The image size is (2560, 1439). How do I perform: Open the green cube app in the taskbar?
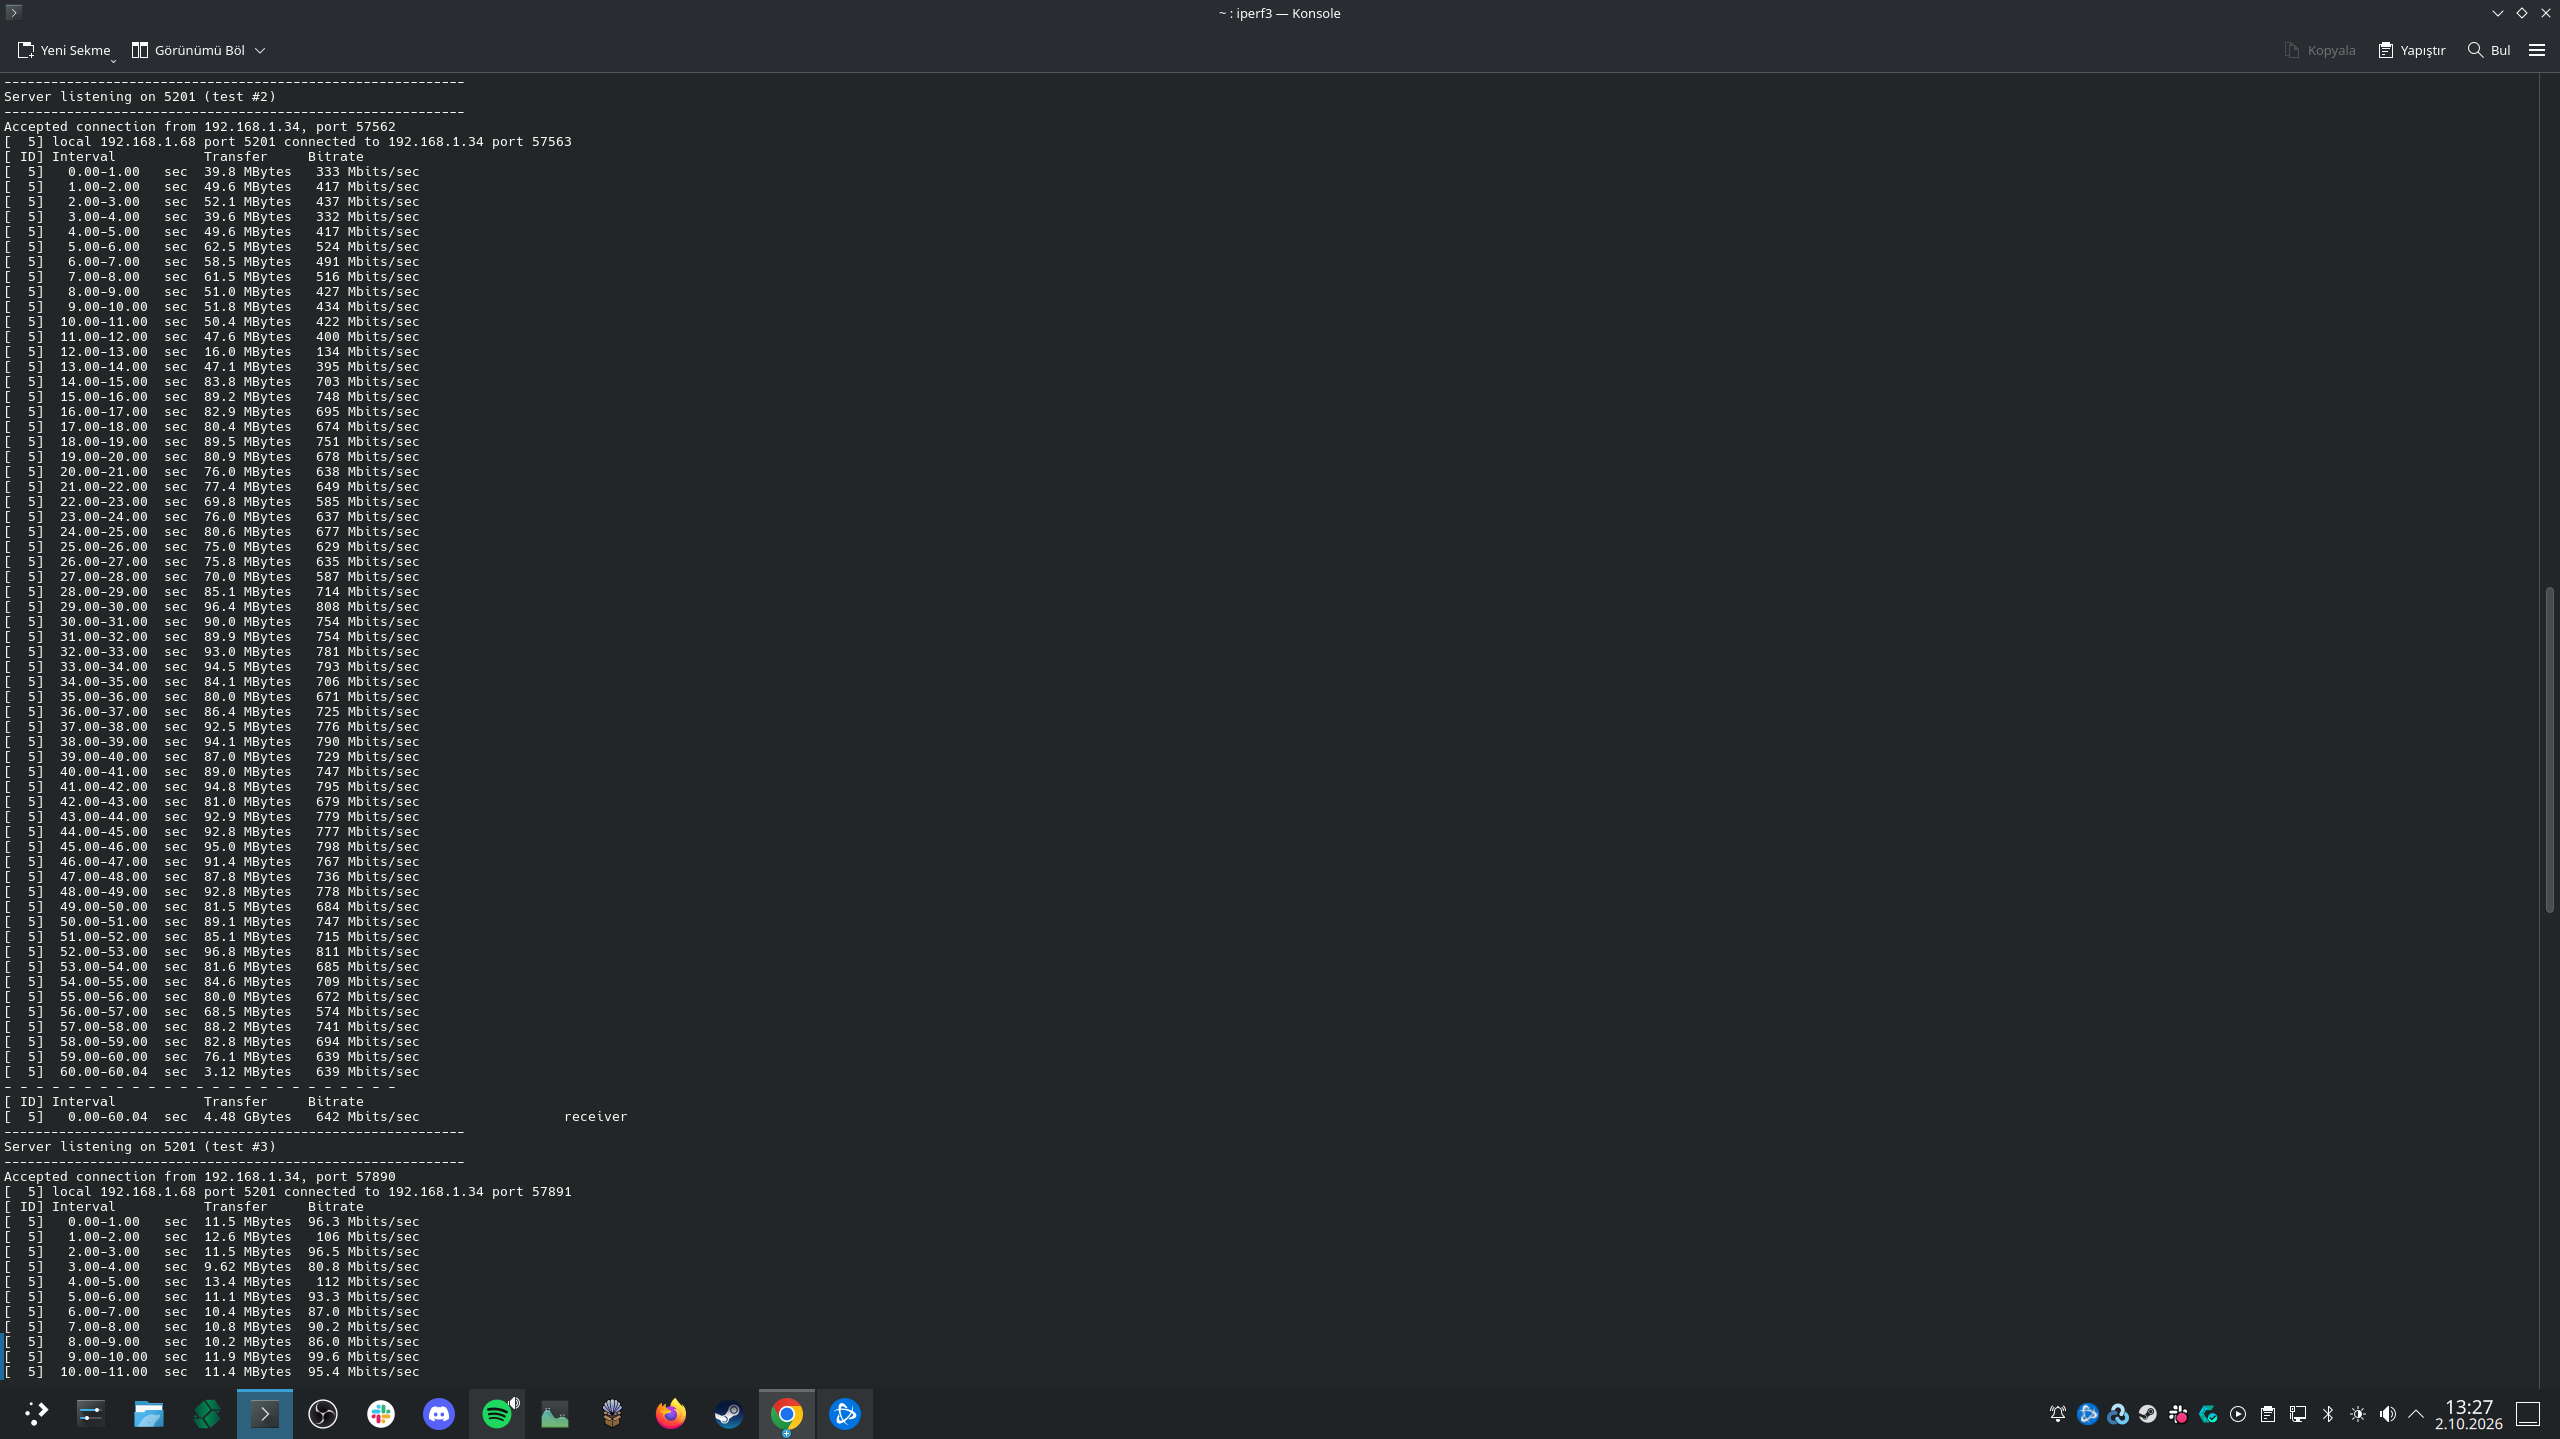point(207,1413)
